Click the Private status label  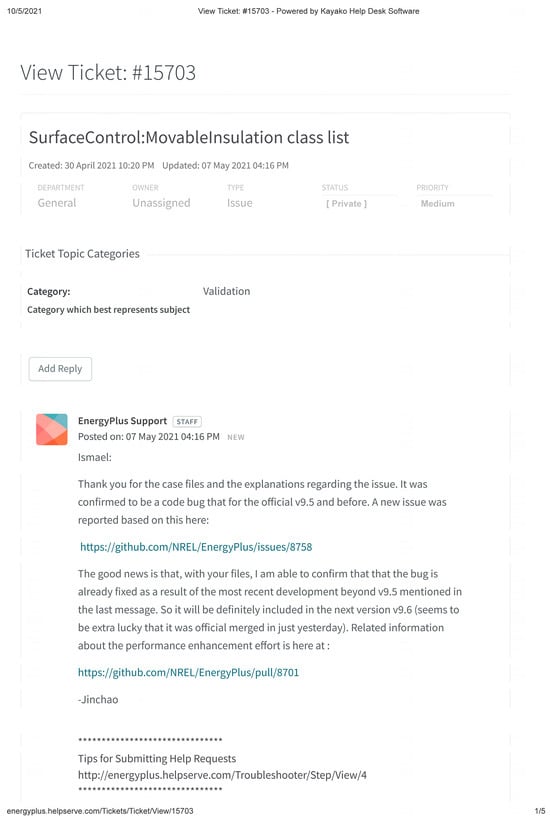(346, 203)
